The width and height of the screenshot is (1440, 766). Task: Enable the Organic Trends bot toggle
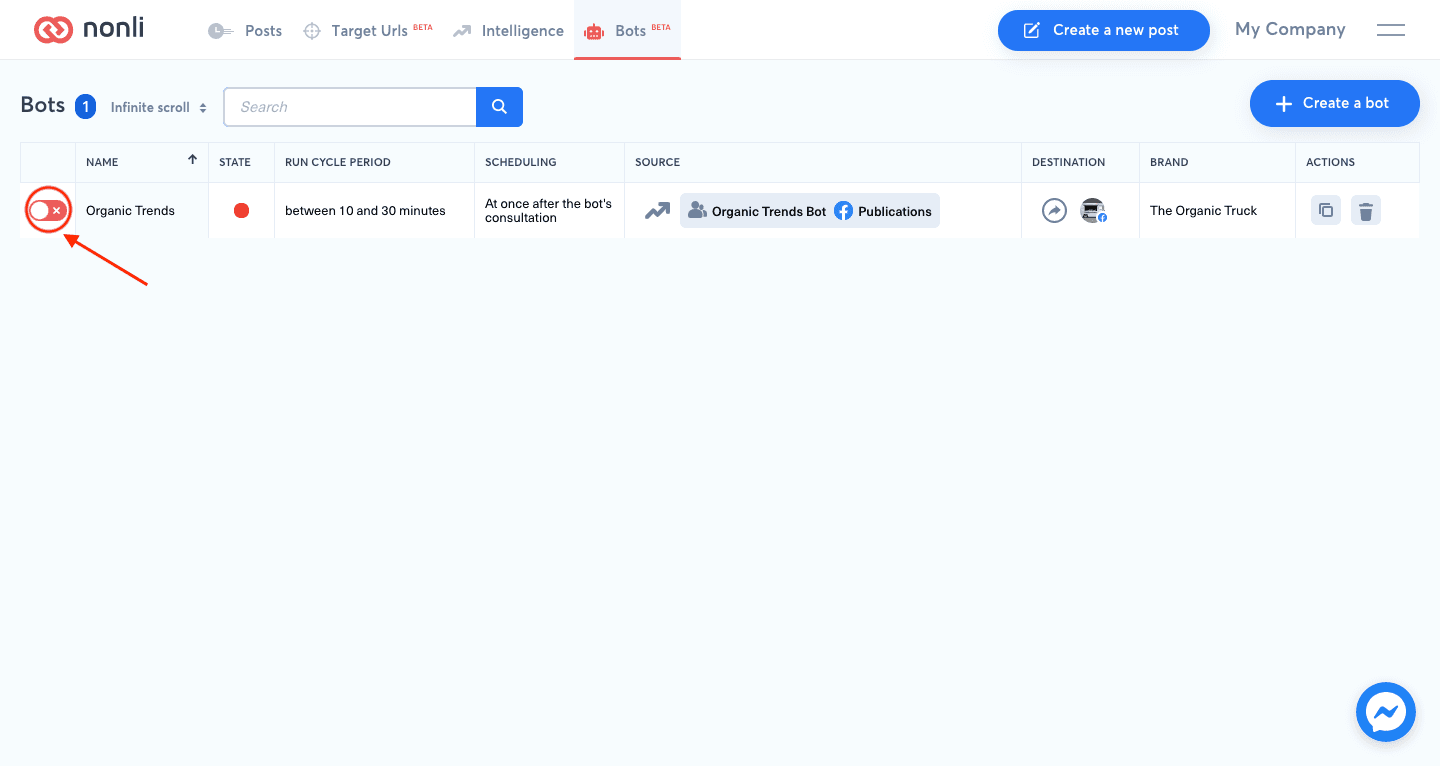pyautogui.click(x=48, y=210)
